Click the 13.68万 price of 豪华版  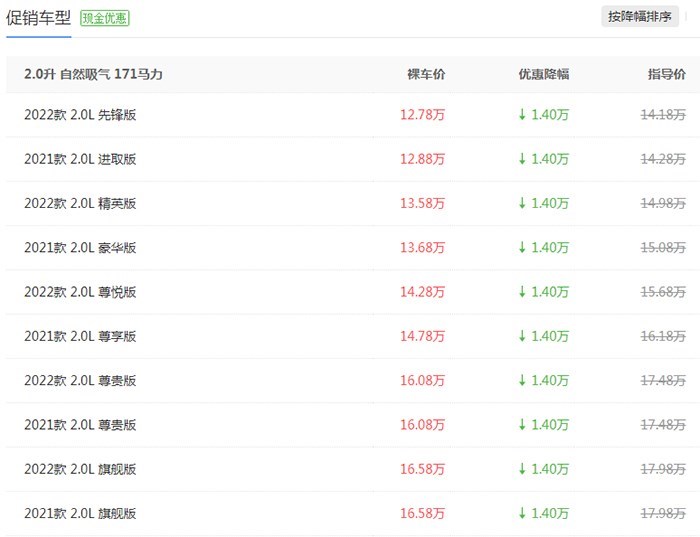click(x=422, y=247)
